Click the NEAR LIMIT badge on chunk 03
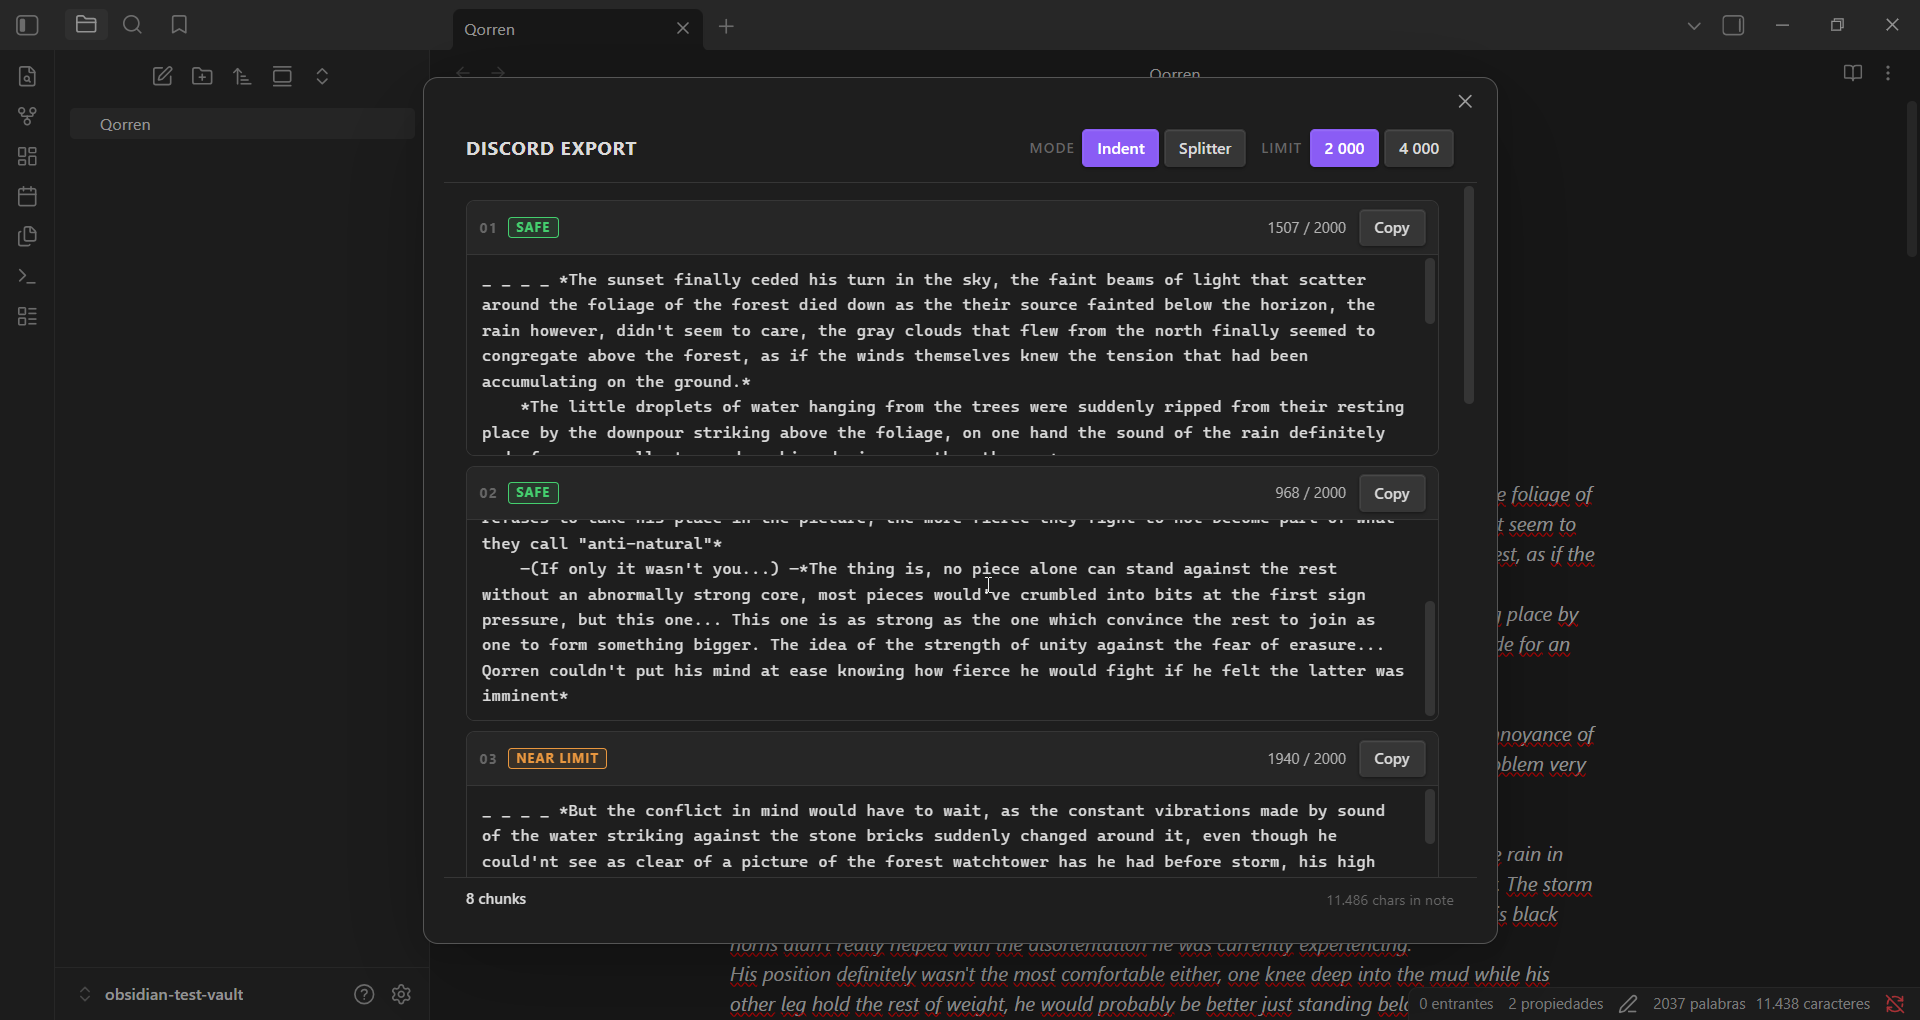The width and height of the screenshot is (1920, 1020). pyautogui.click(x=557, y=759)
